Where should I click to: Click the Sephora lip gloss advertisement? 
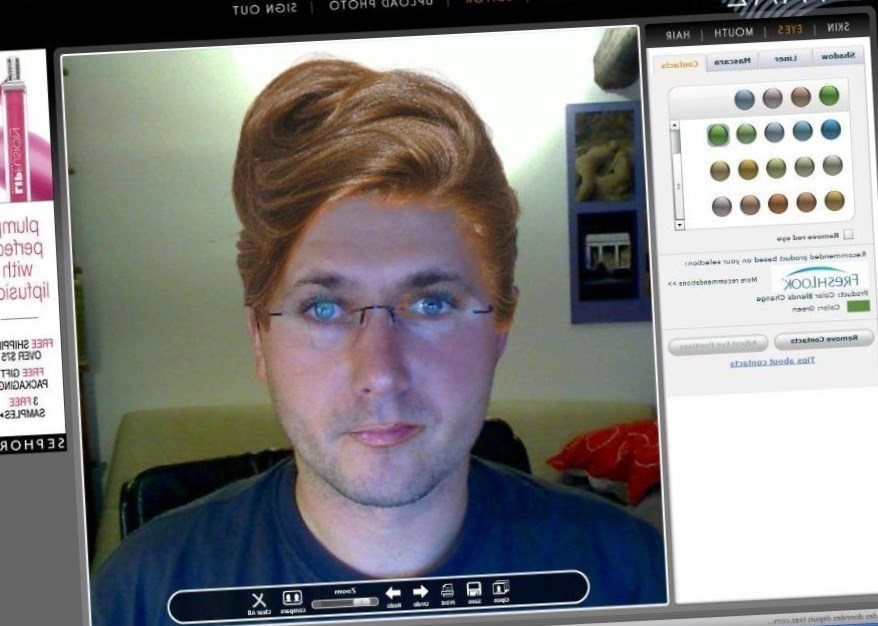(29, 249)
